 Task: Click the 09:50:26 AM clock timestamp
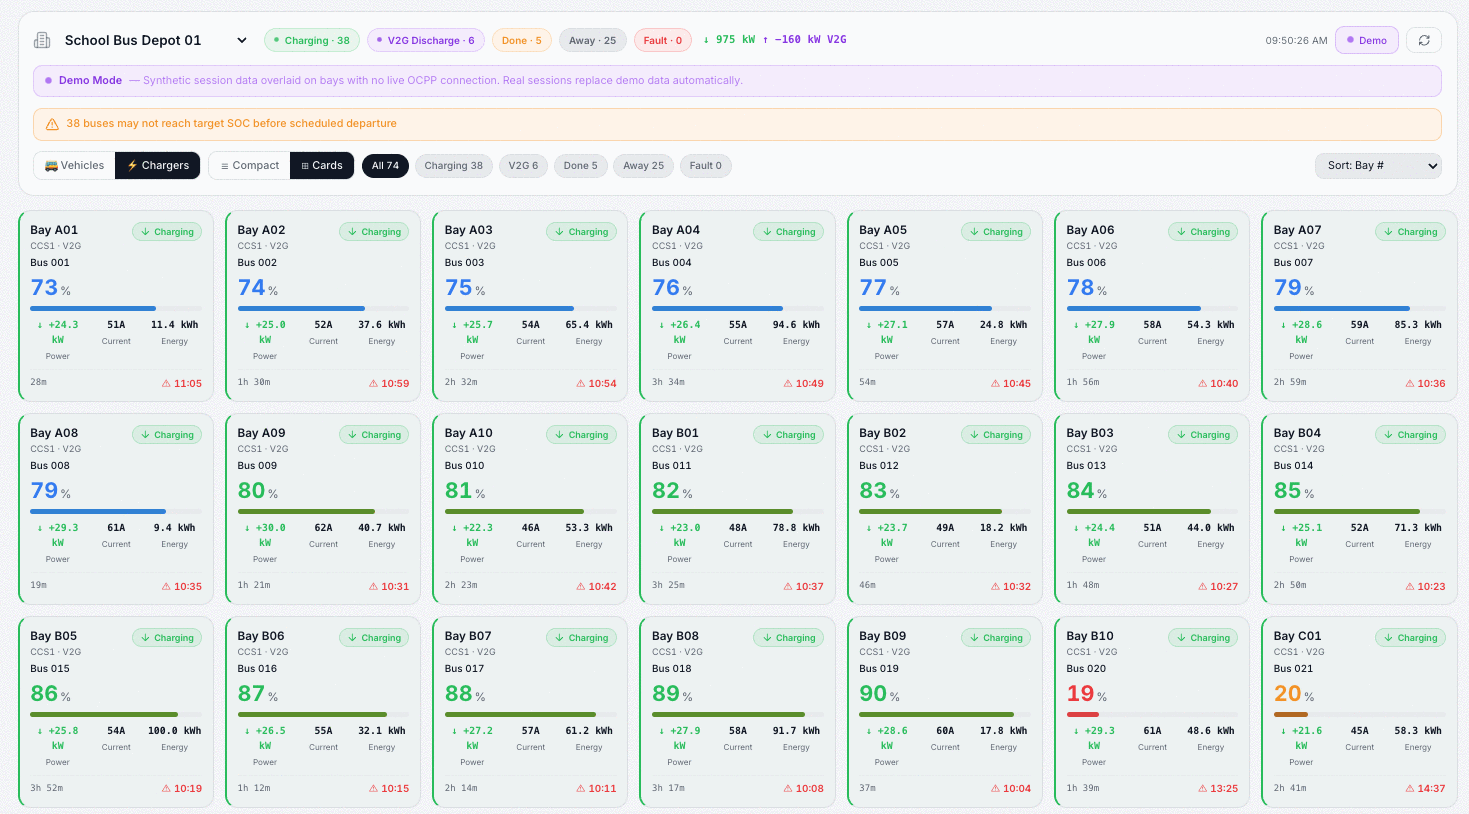click(x=1296, y=41)
